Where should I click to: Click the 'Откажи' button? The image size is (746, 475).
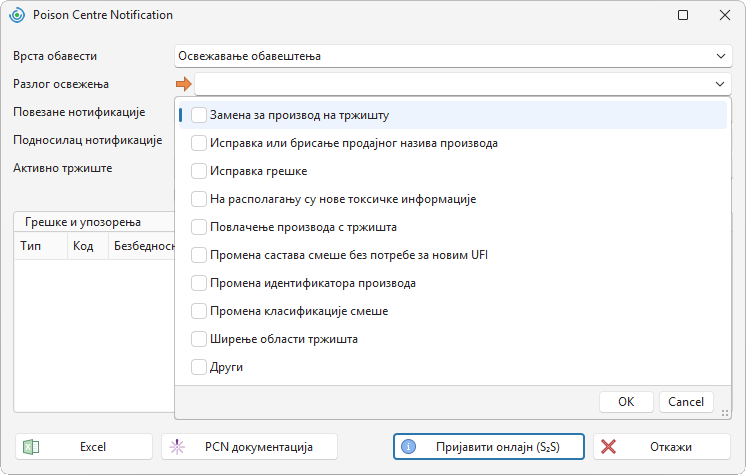[x=662, y=447]
